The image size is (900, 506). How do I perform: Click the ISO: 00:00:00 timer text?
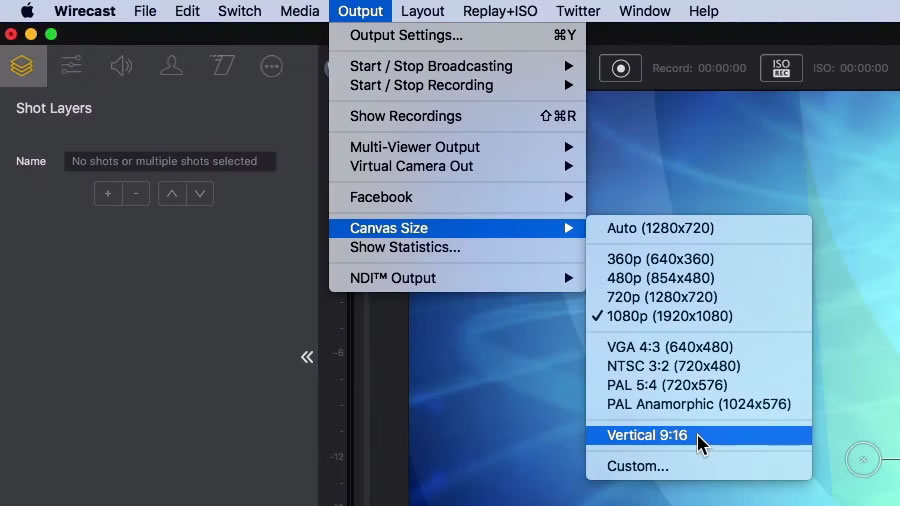click(x=850, y=68)
